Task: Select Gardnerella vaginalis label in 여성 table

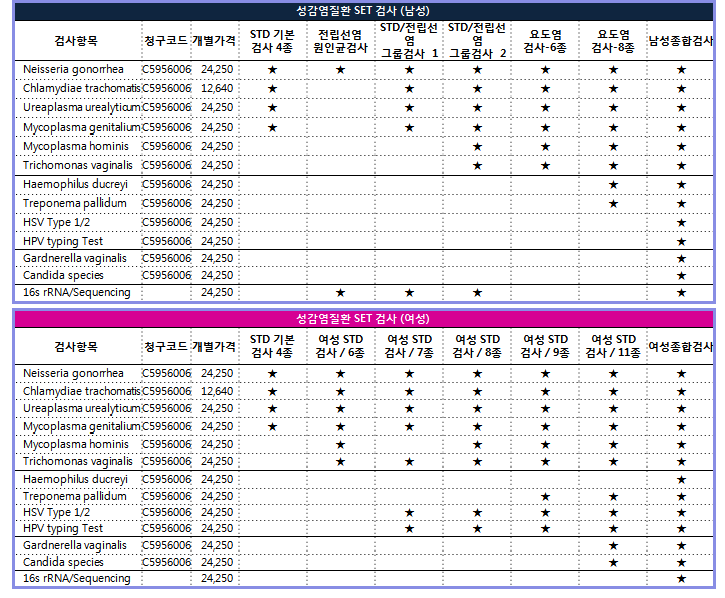Action: (x=74, y=545)
